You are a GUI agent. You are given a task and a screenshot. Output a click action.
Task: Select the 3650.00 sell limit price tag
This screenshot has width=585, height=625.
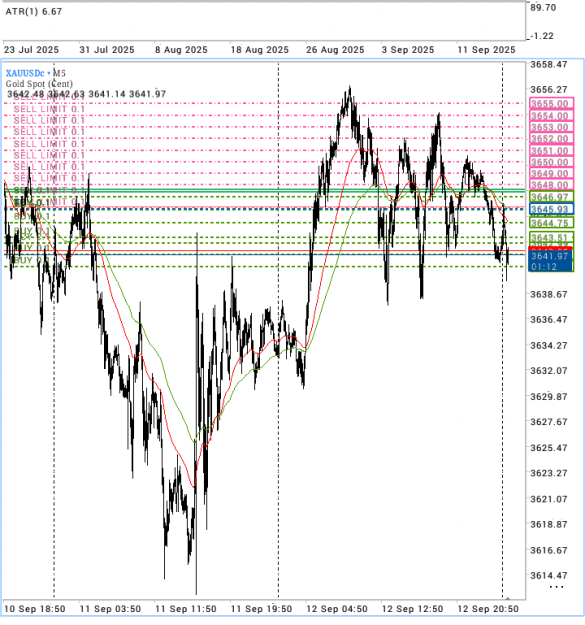point(551,162)
